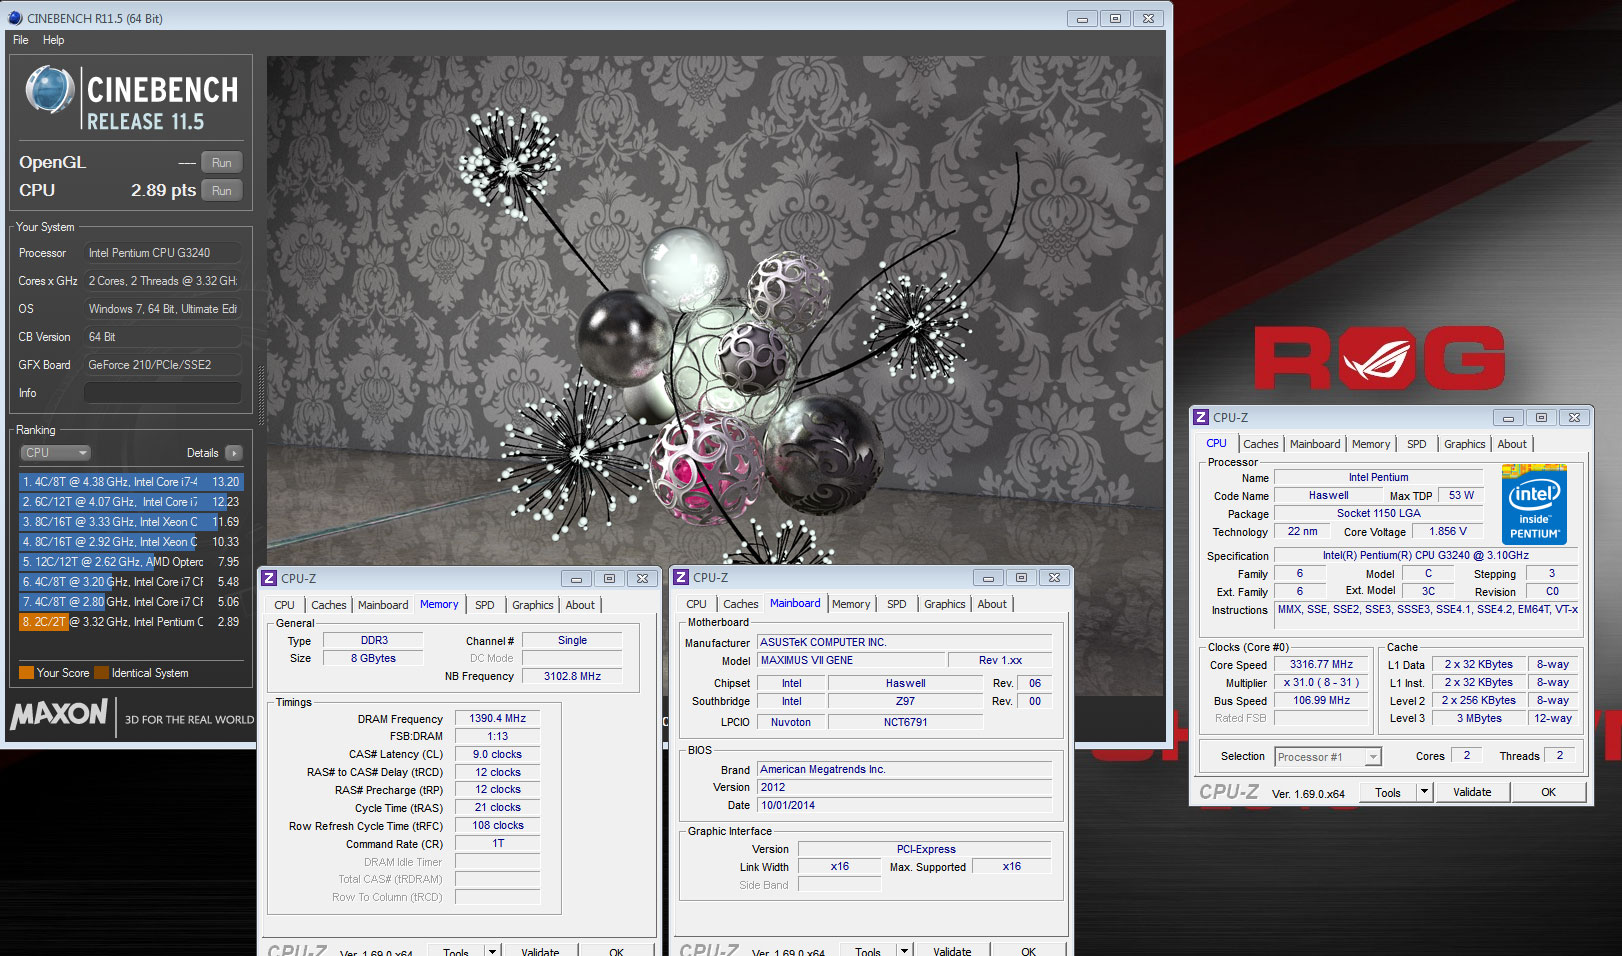
Task: Select ranking row 4C/8T @ 3.20 GHz
Action: coord(131,582)
